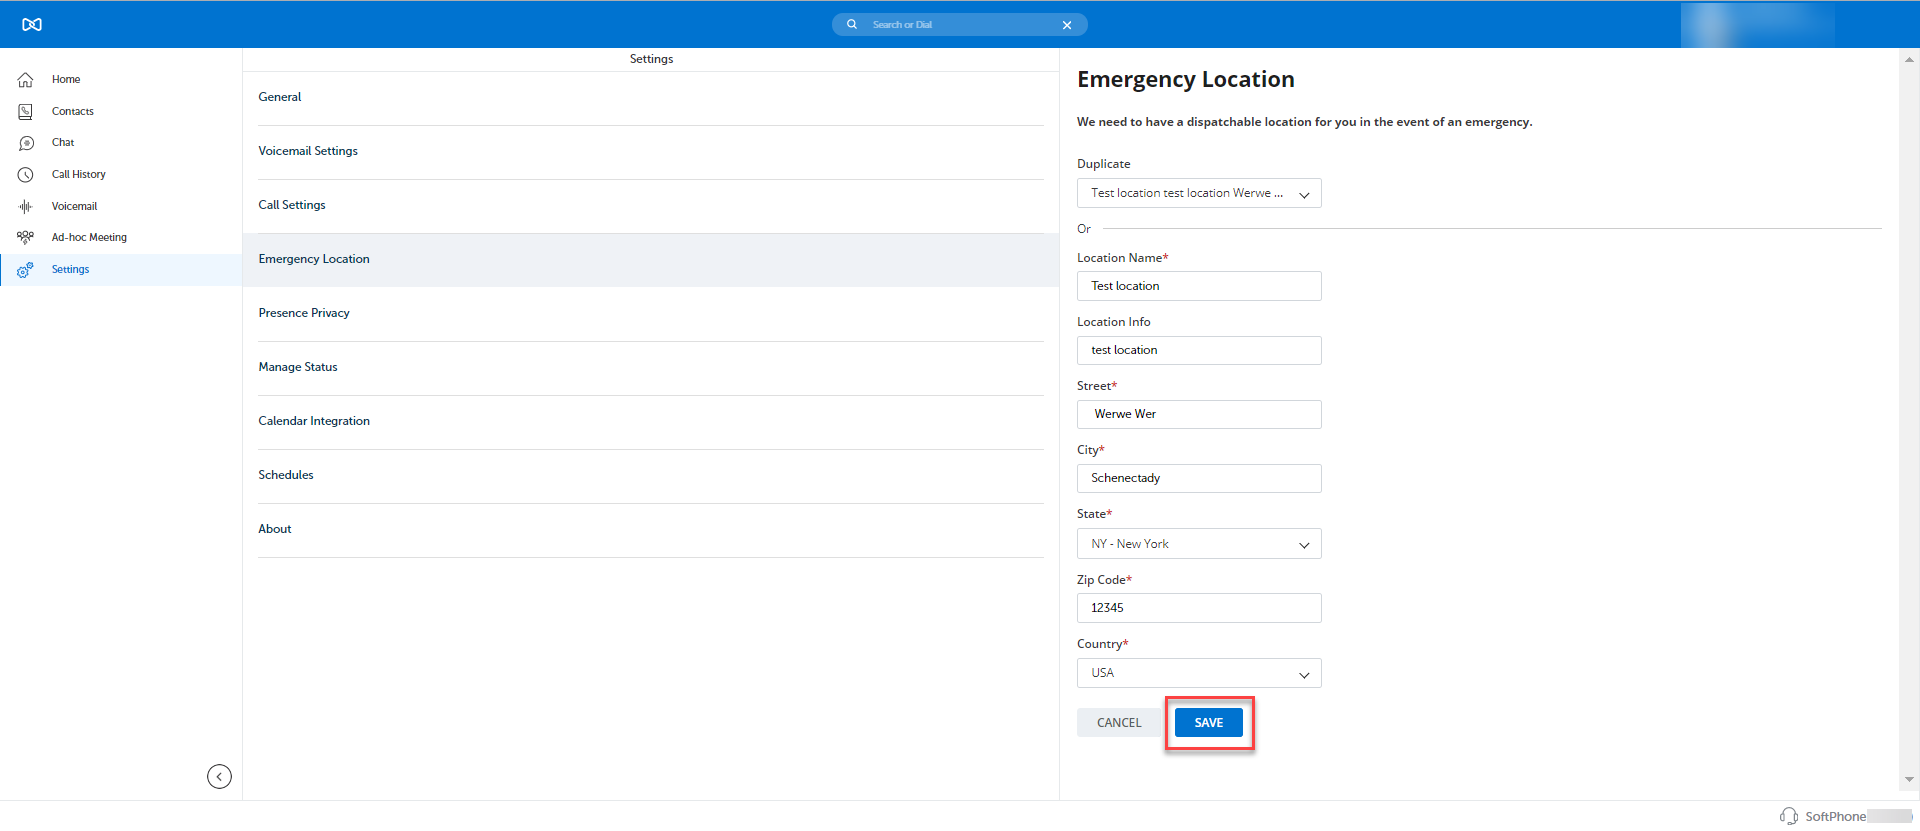Click the Home icon in sidebar

pyautogui.click(x=26, y=80)
